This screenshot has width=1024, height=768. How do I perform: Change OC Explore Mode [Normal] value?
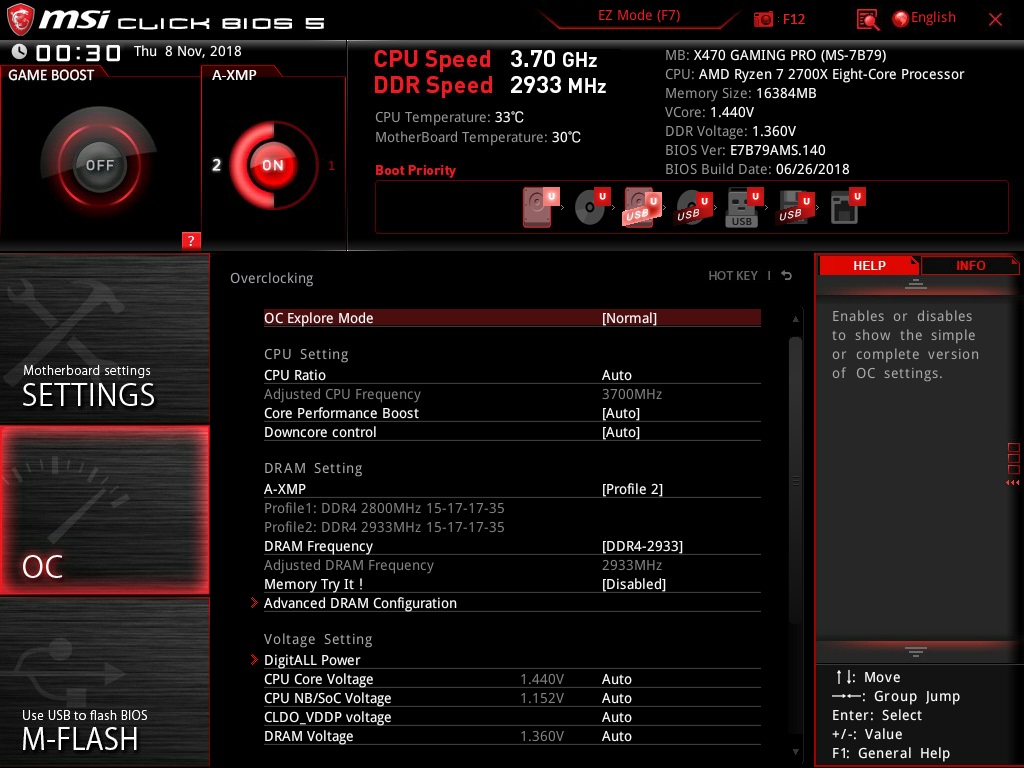tap(629, 318)
